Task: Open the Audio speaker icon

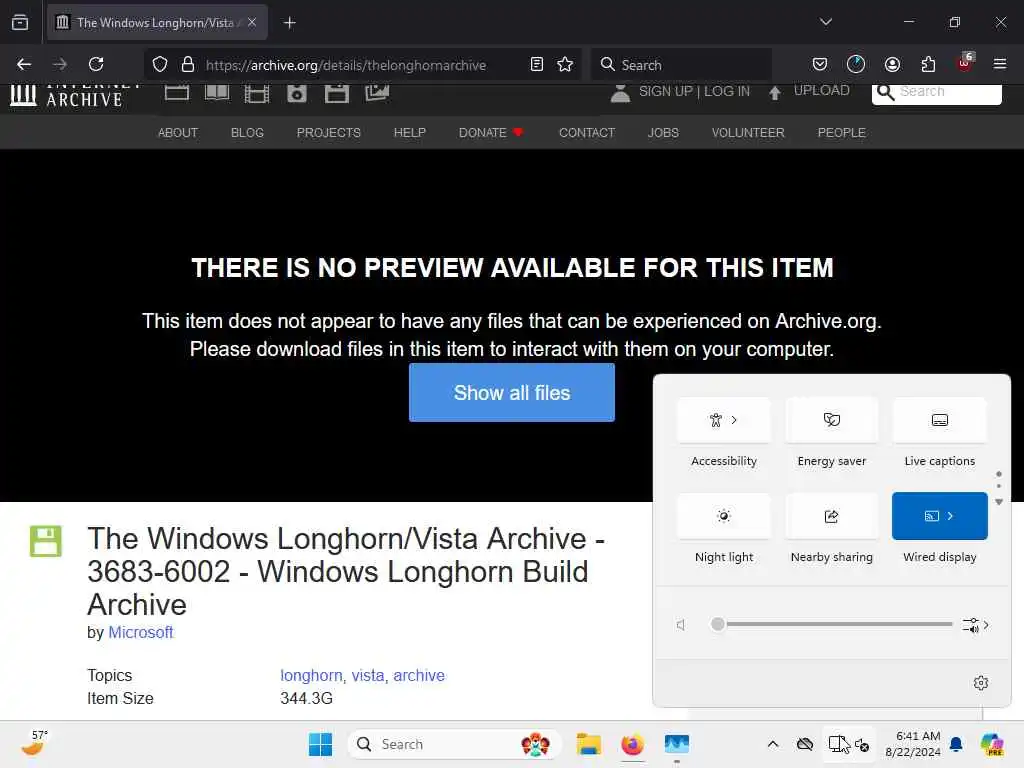Action: tap(296, 94)
